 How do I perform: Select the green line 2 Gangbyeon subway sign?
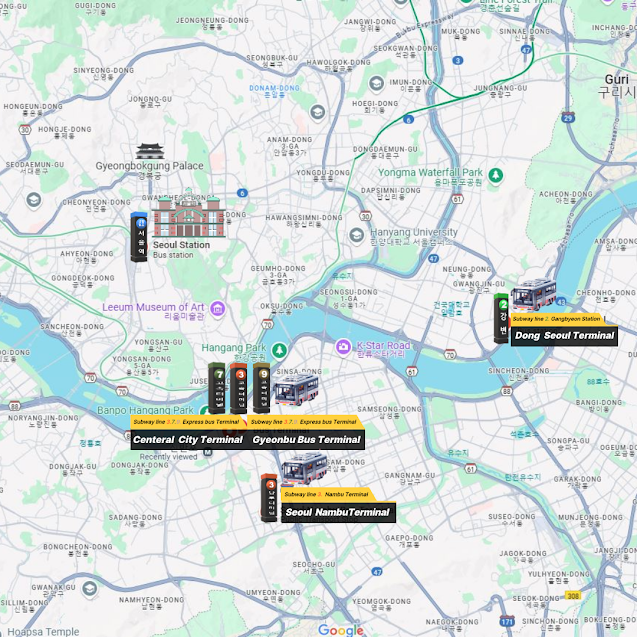[x=502, y=319]
